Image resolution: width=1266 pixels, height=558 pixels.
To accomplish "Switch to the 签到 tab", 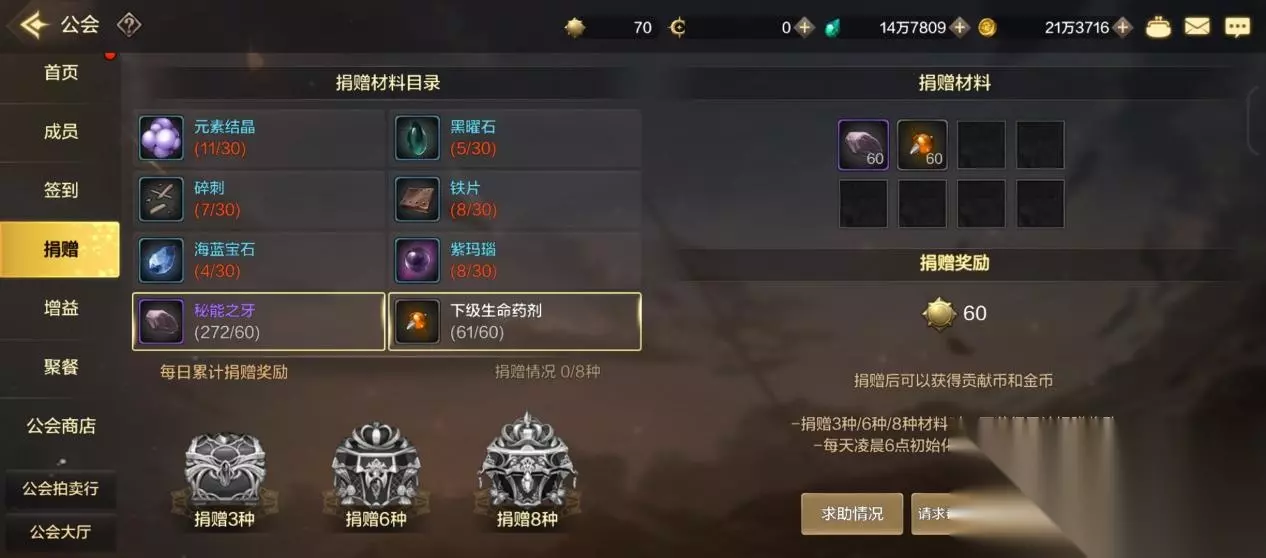I will 61,190.
